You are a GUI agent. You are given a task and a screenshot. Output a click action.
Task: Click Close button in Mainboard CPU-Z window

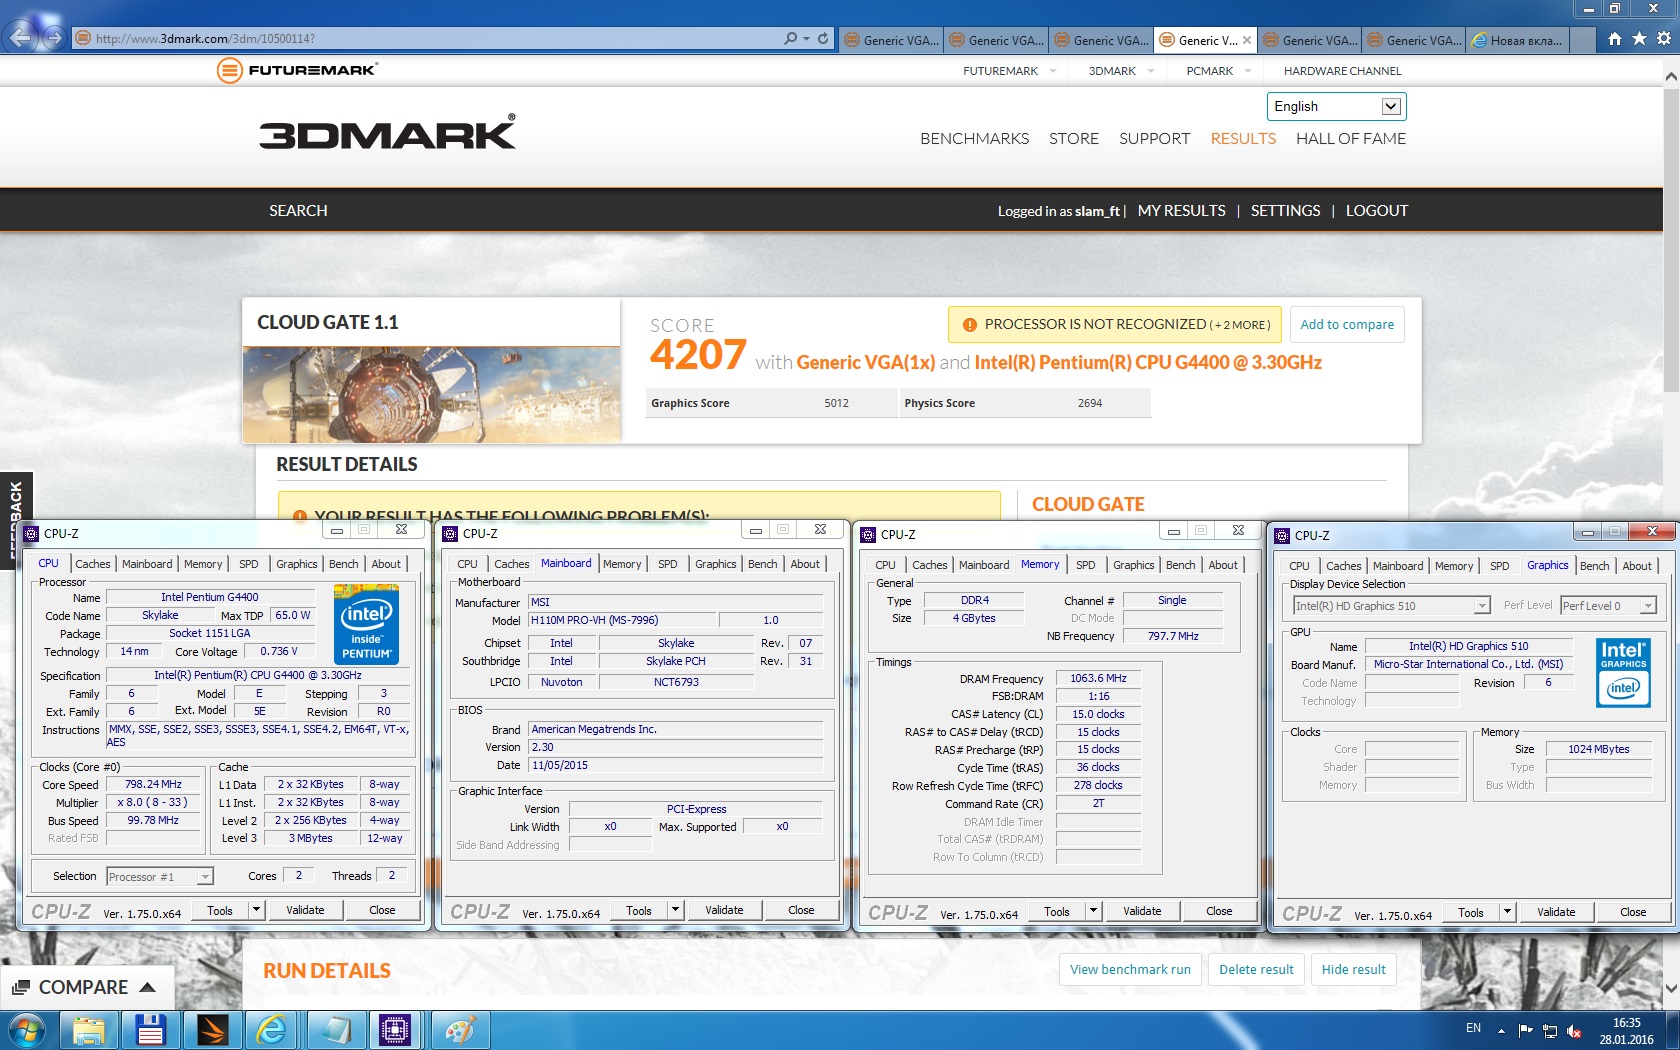click(x=801, y=910)
